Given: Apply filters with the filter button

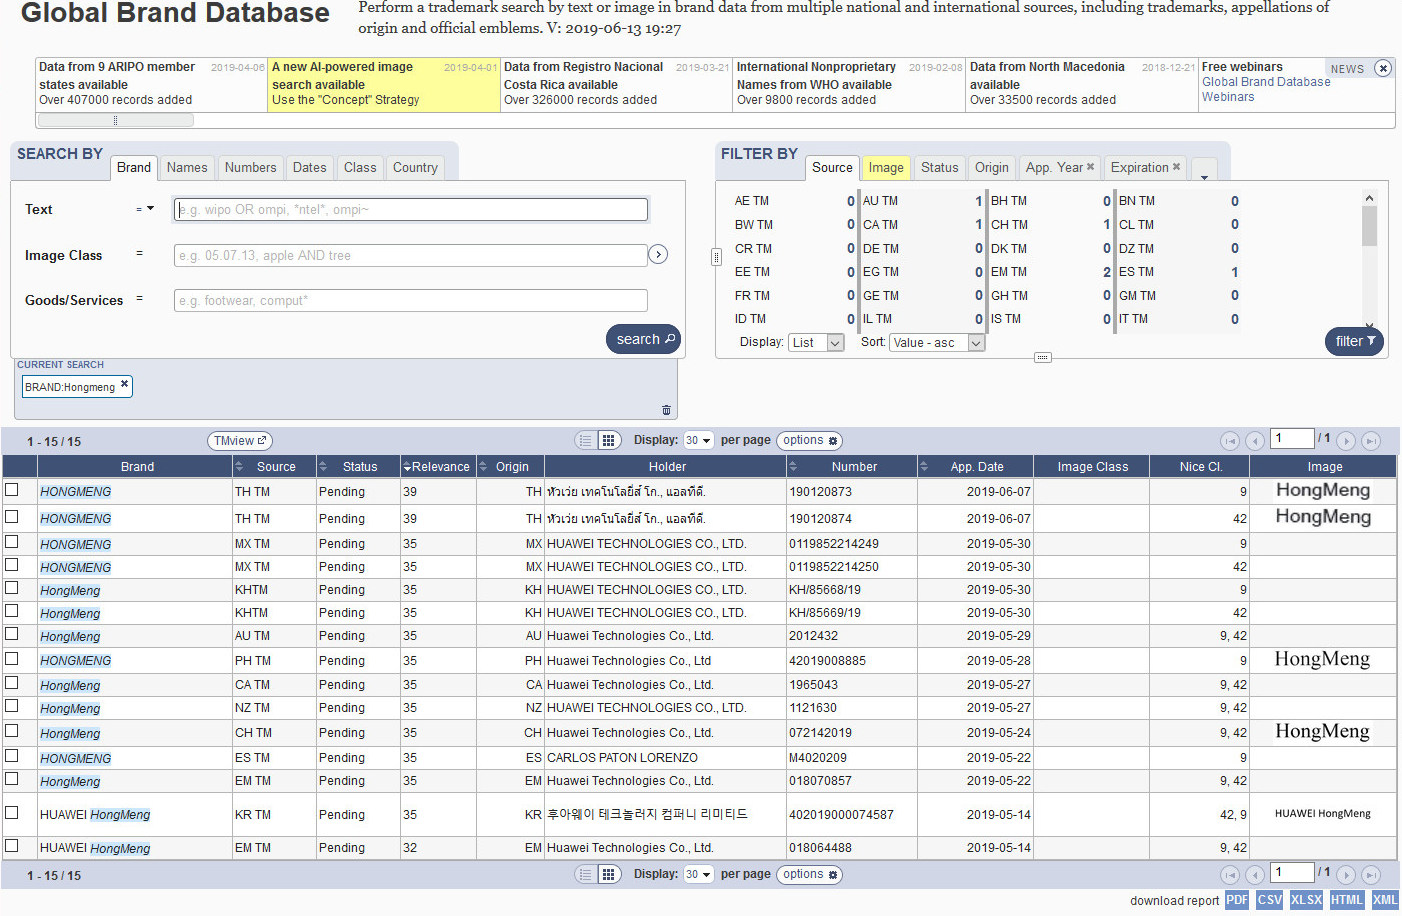Looking at the screenshot, I should coord(1354,341).
